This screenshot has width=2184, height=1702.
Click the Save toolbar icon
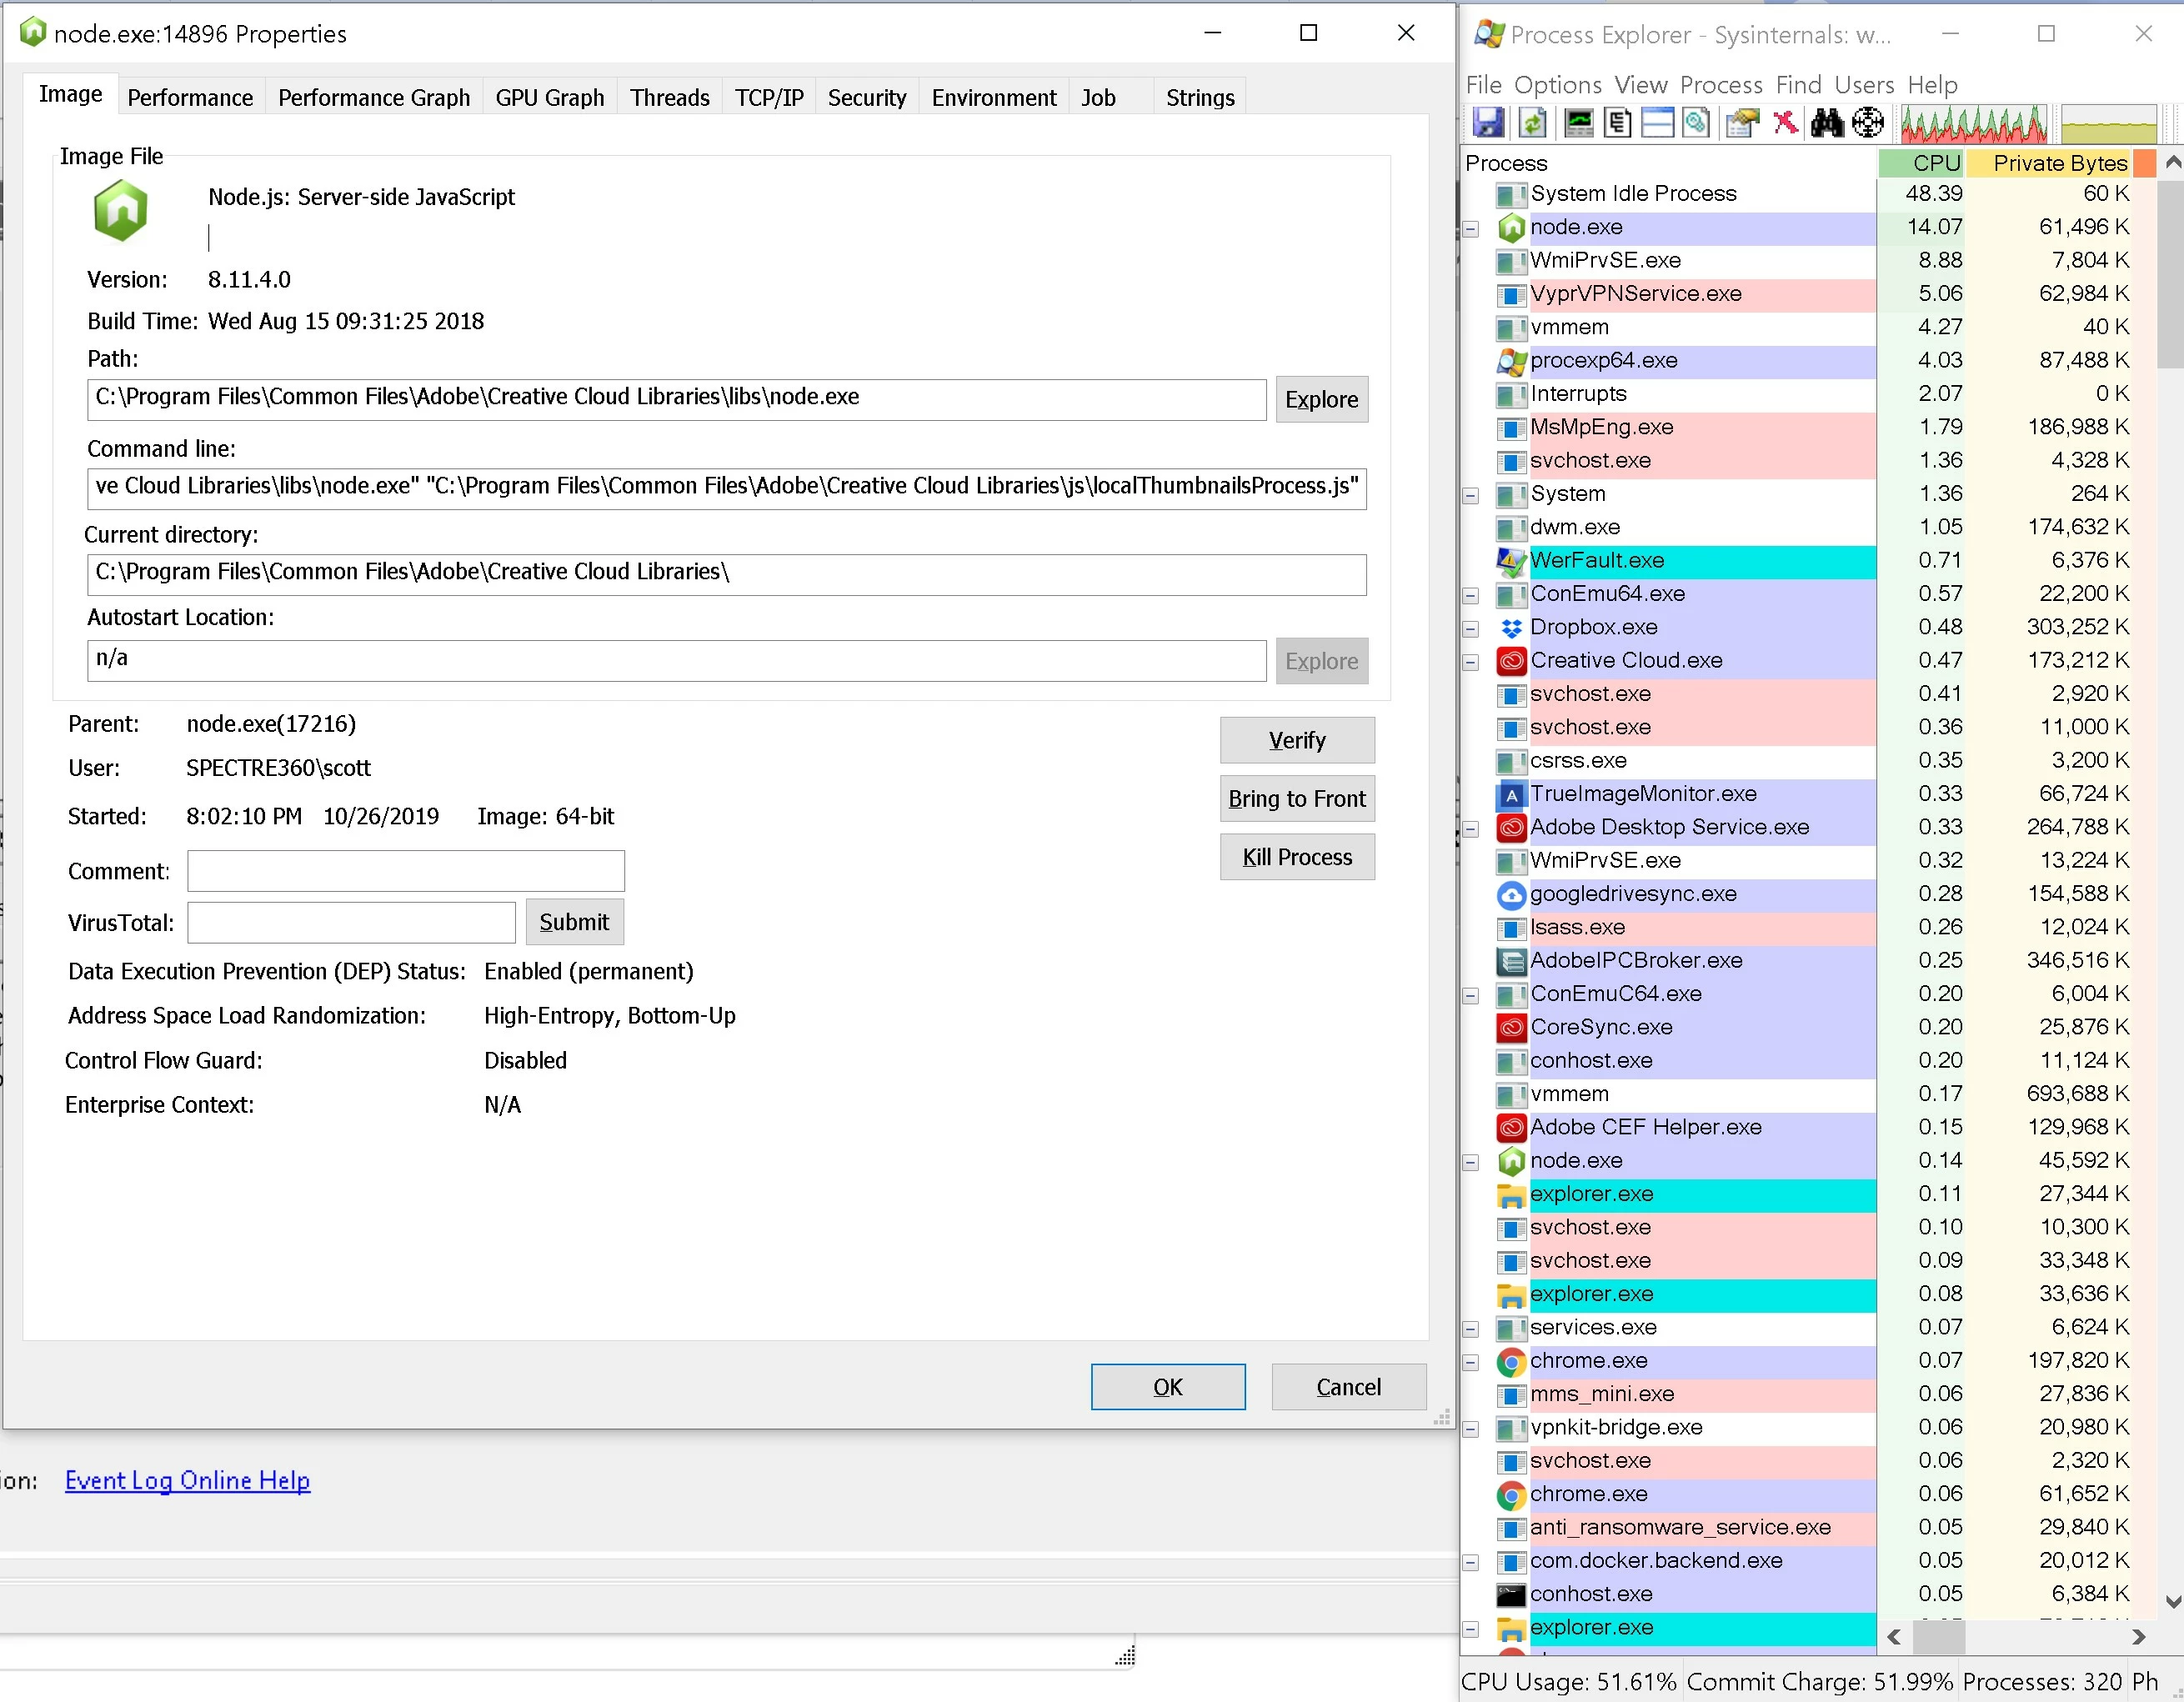[x=1488, y=123]
